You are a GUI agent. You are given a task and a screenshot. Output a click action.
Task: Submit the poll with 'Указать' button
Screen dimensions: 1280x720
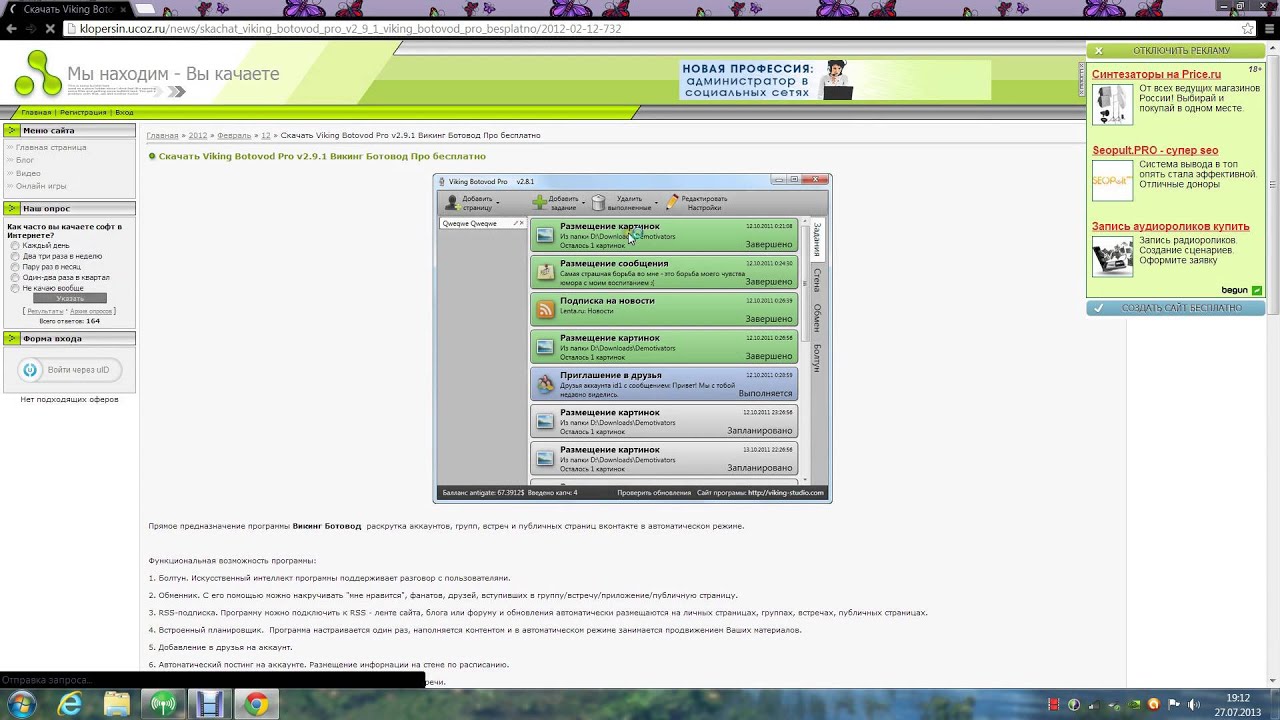(x=69, y=298)
